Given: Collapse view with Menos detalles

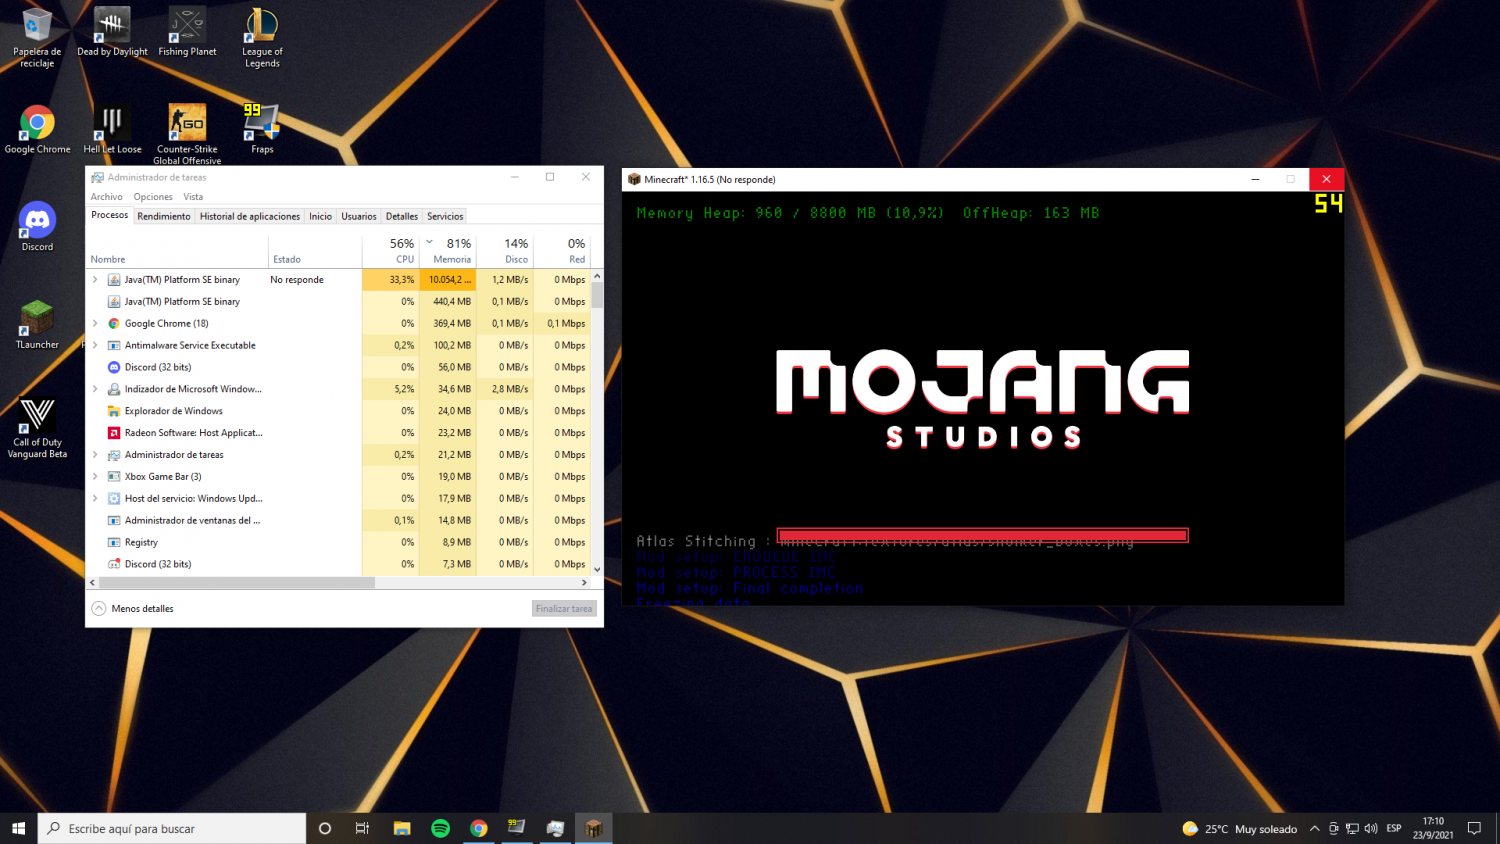Looking at the screenshot, I should (133, 608).
